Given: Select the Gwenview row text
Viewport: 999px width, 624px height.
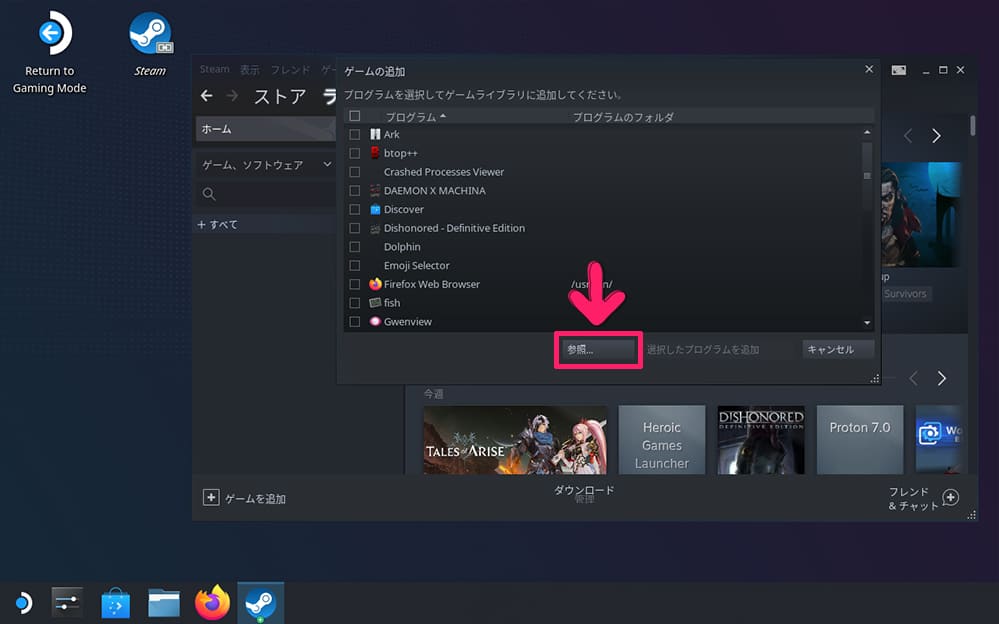Looking at the screenshot, I should 408,322.
